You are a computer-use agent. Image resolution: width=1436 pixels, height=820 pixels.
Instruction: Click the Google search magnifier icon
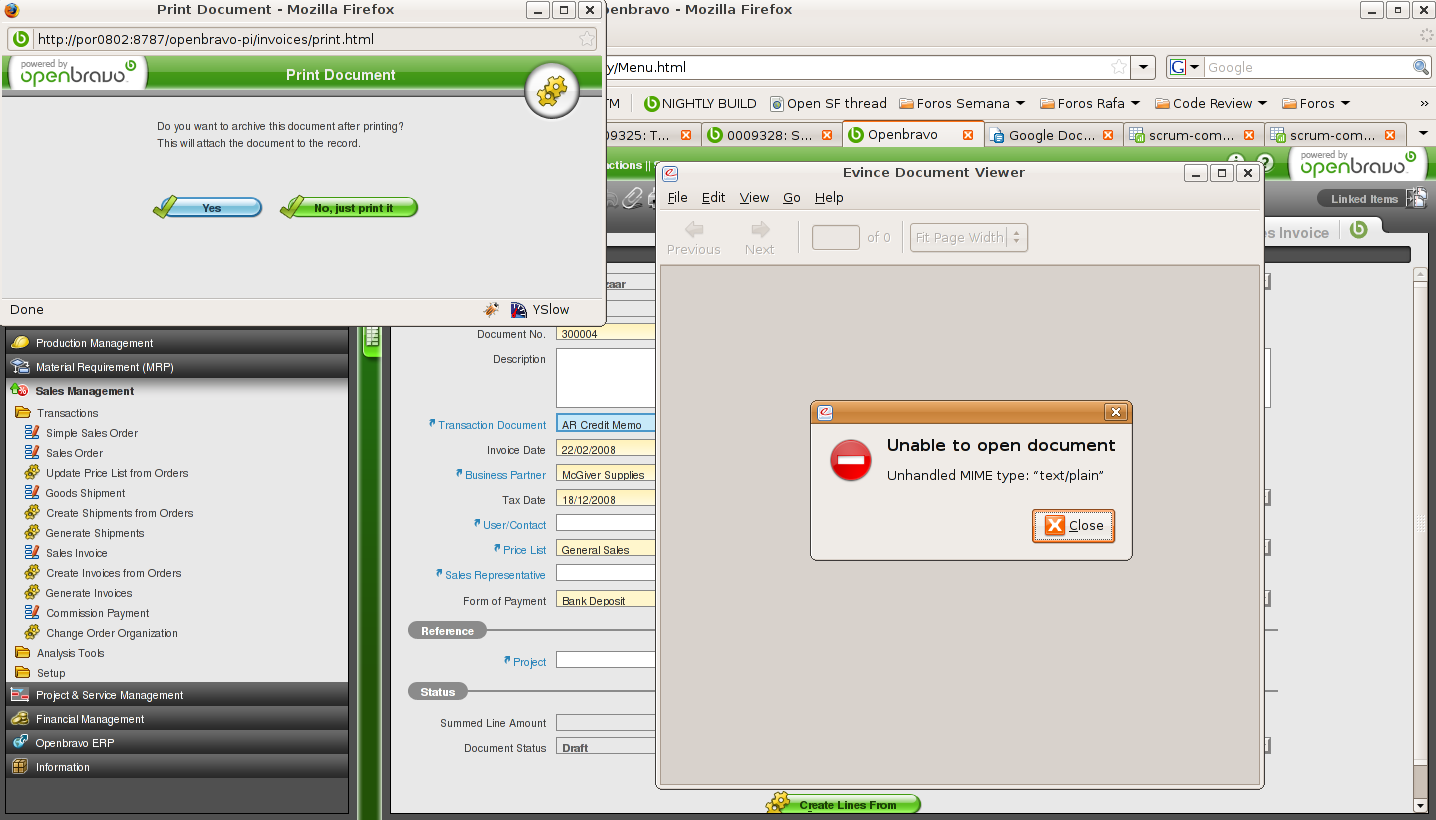click(x=1421, y=67)
